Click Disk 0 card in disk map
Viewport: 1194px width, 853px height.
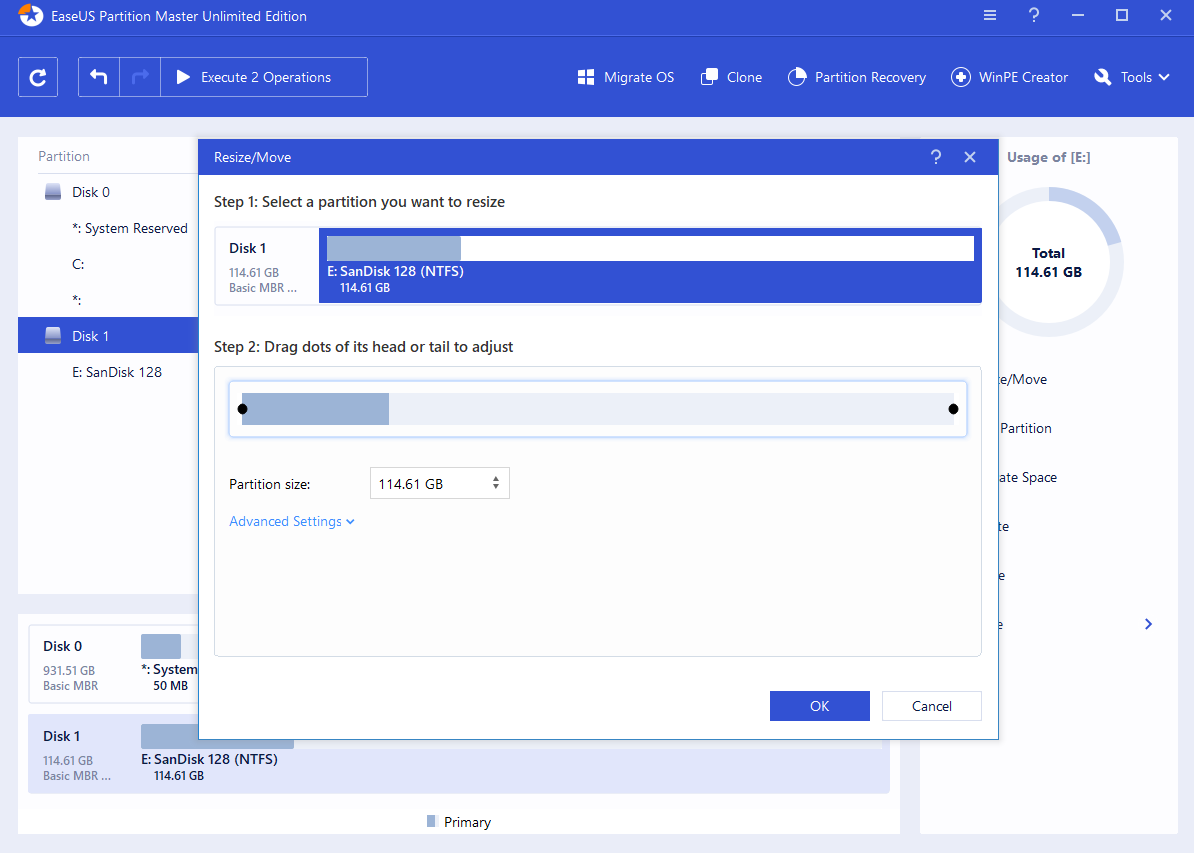click(x=113, y=664)
